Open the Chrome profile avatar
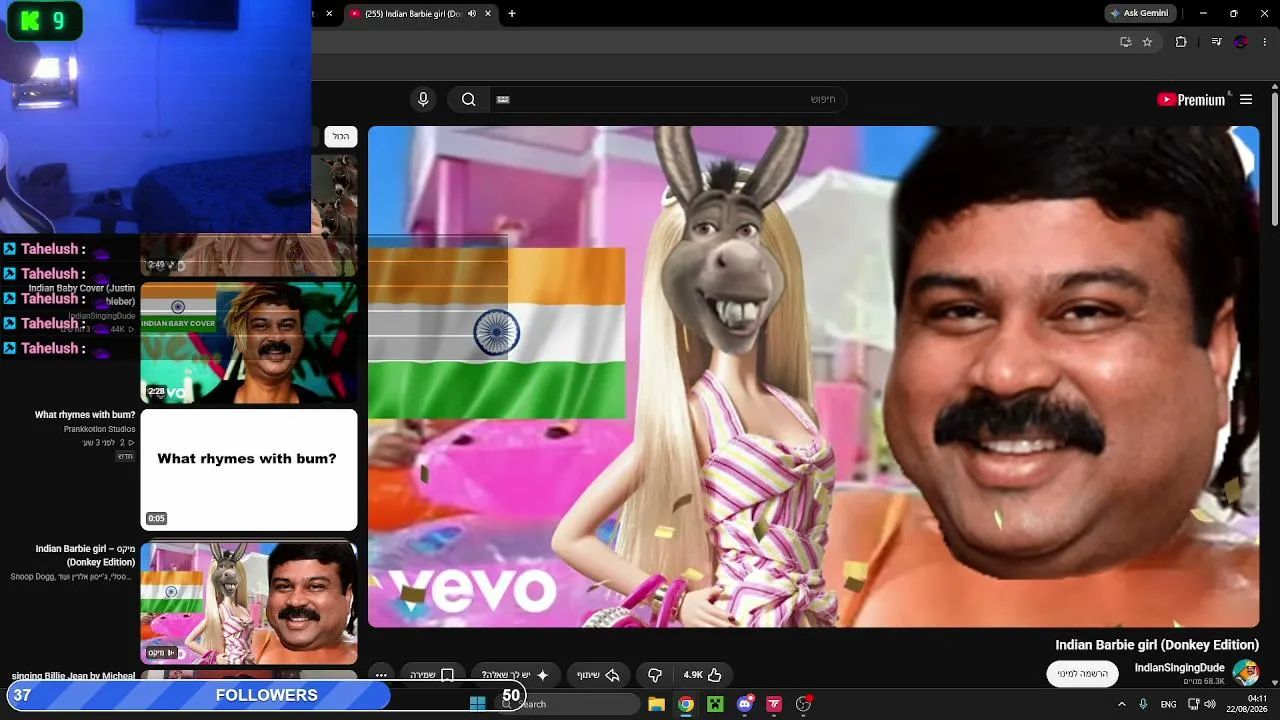The height and width of the screenshot is (720, 1280). tap(1241, 42)
